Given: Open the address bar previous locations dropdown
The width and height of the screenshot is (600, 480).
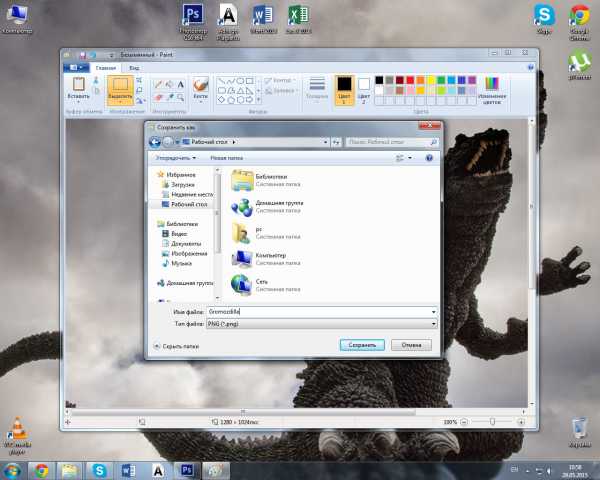Looking at the screenshot, I should pos(325,142).
